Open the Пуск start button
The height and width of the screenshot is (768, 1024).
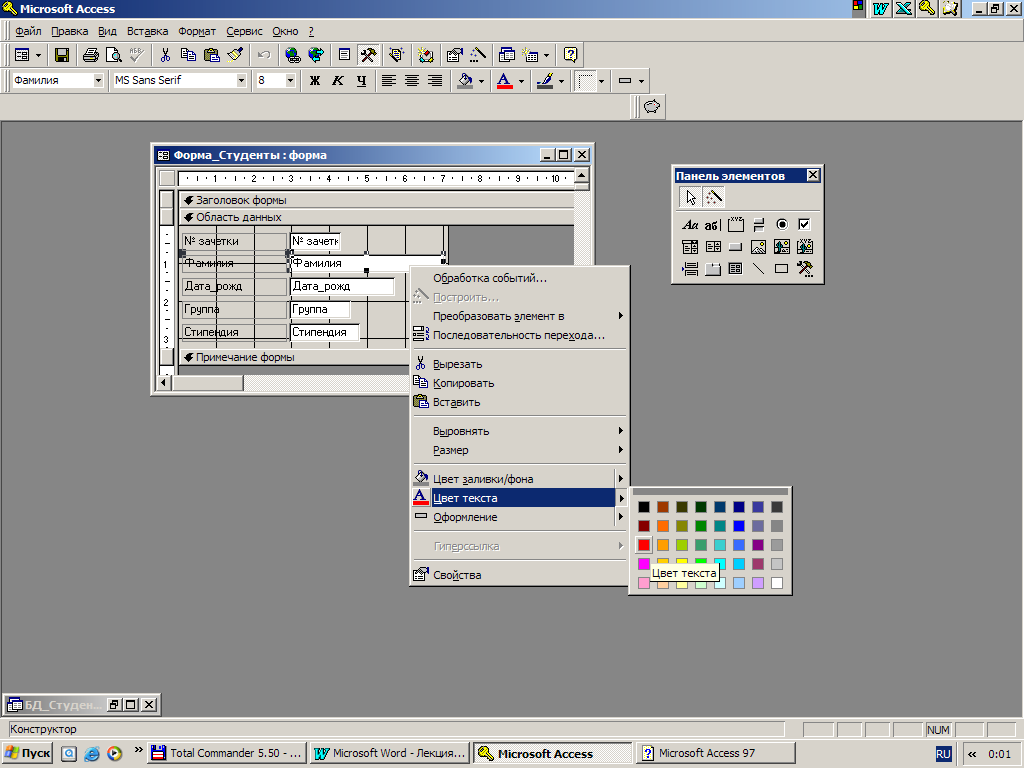(27, 753)
